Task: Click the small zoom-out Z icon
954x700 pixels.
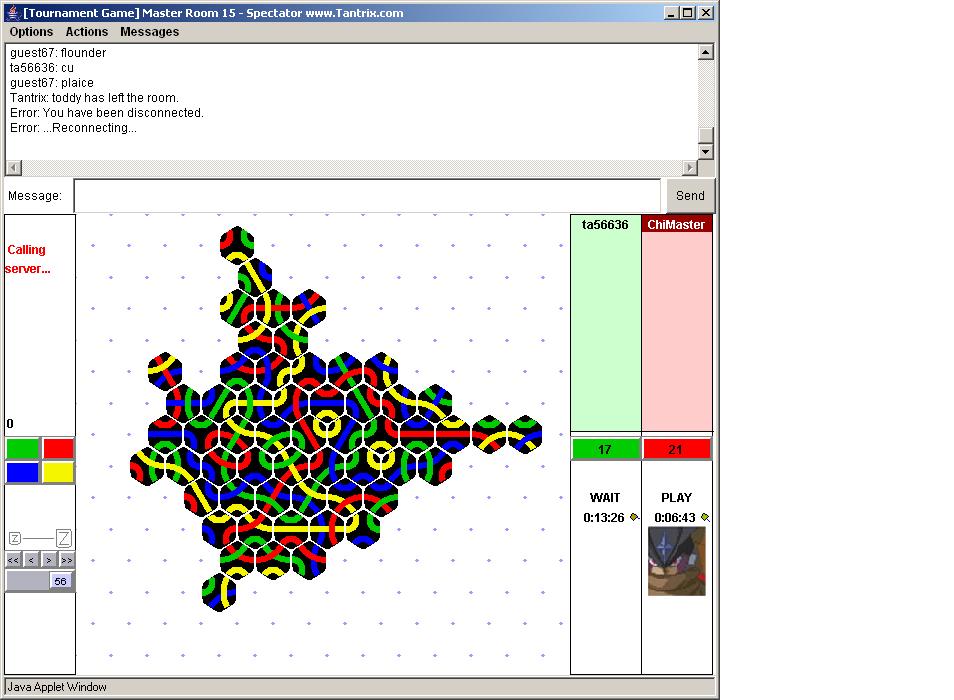Action: click(15, 538)
